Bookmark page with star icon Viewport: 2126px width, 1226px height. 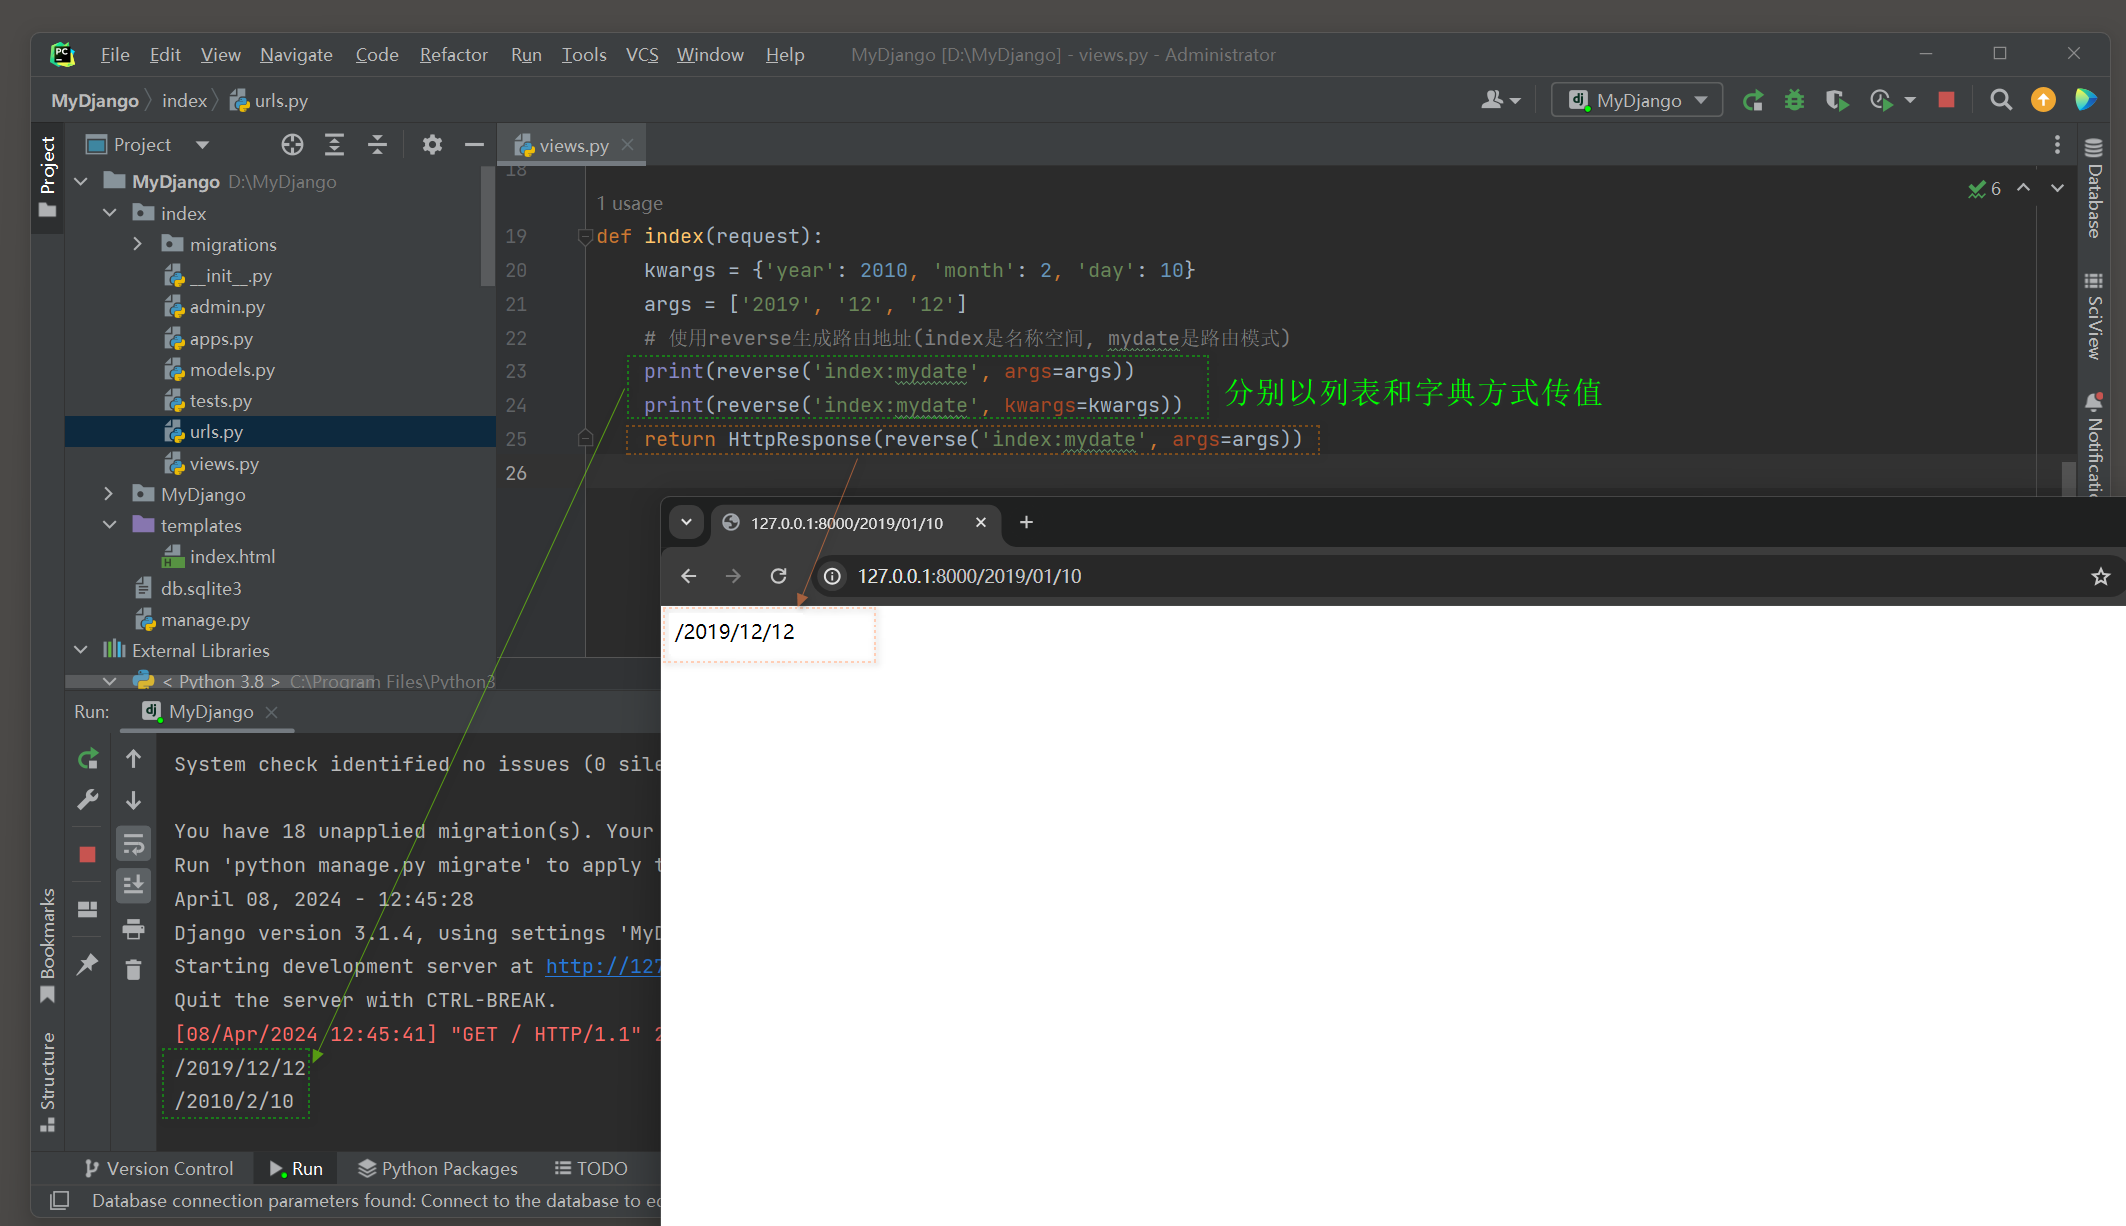click(2100, 576)
